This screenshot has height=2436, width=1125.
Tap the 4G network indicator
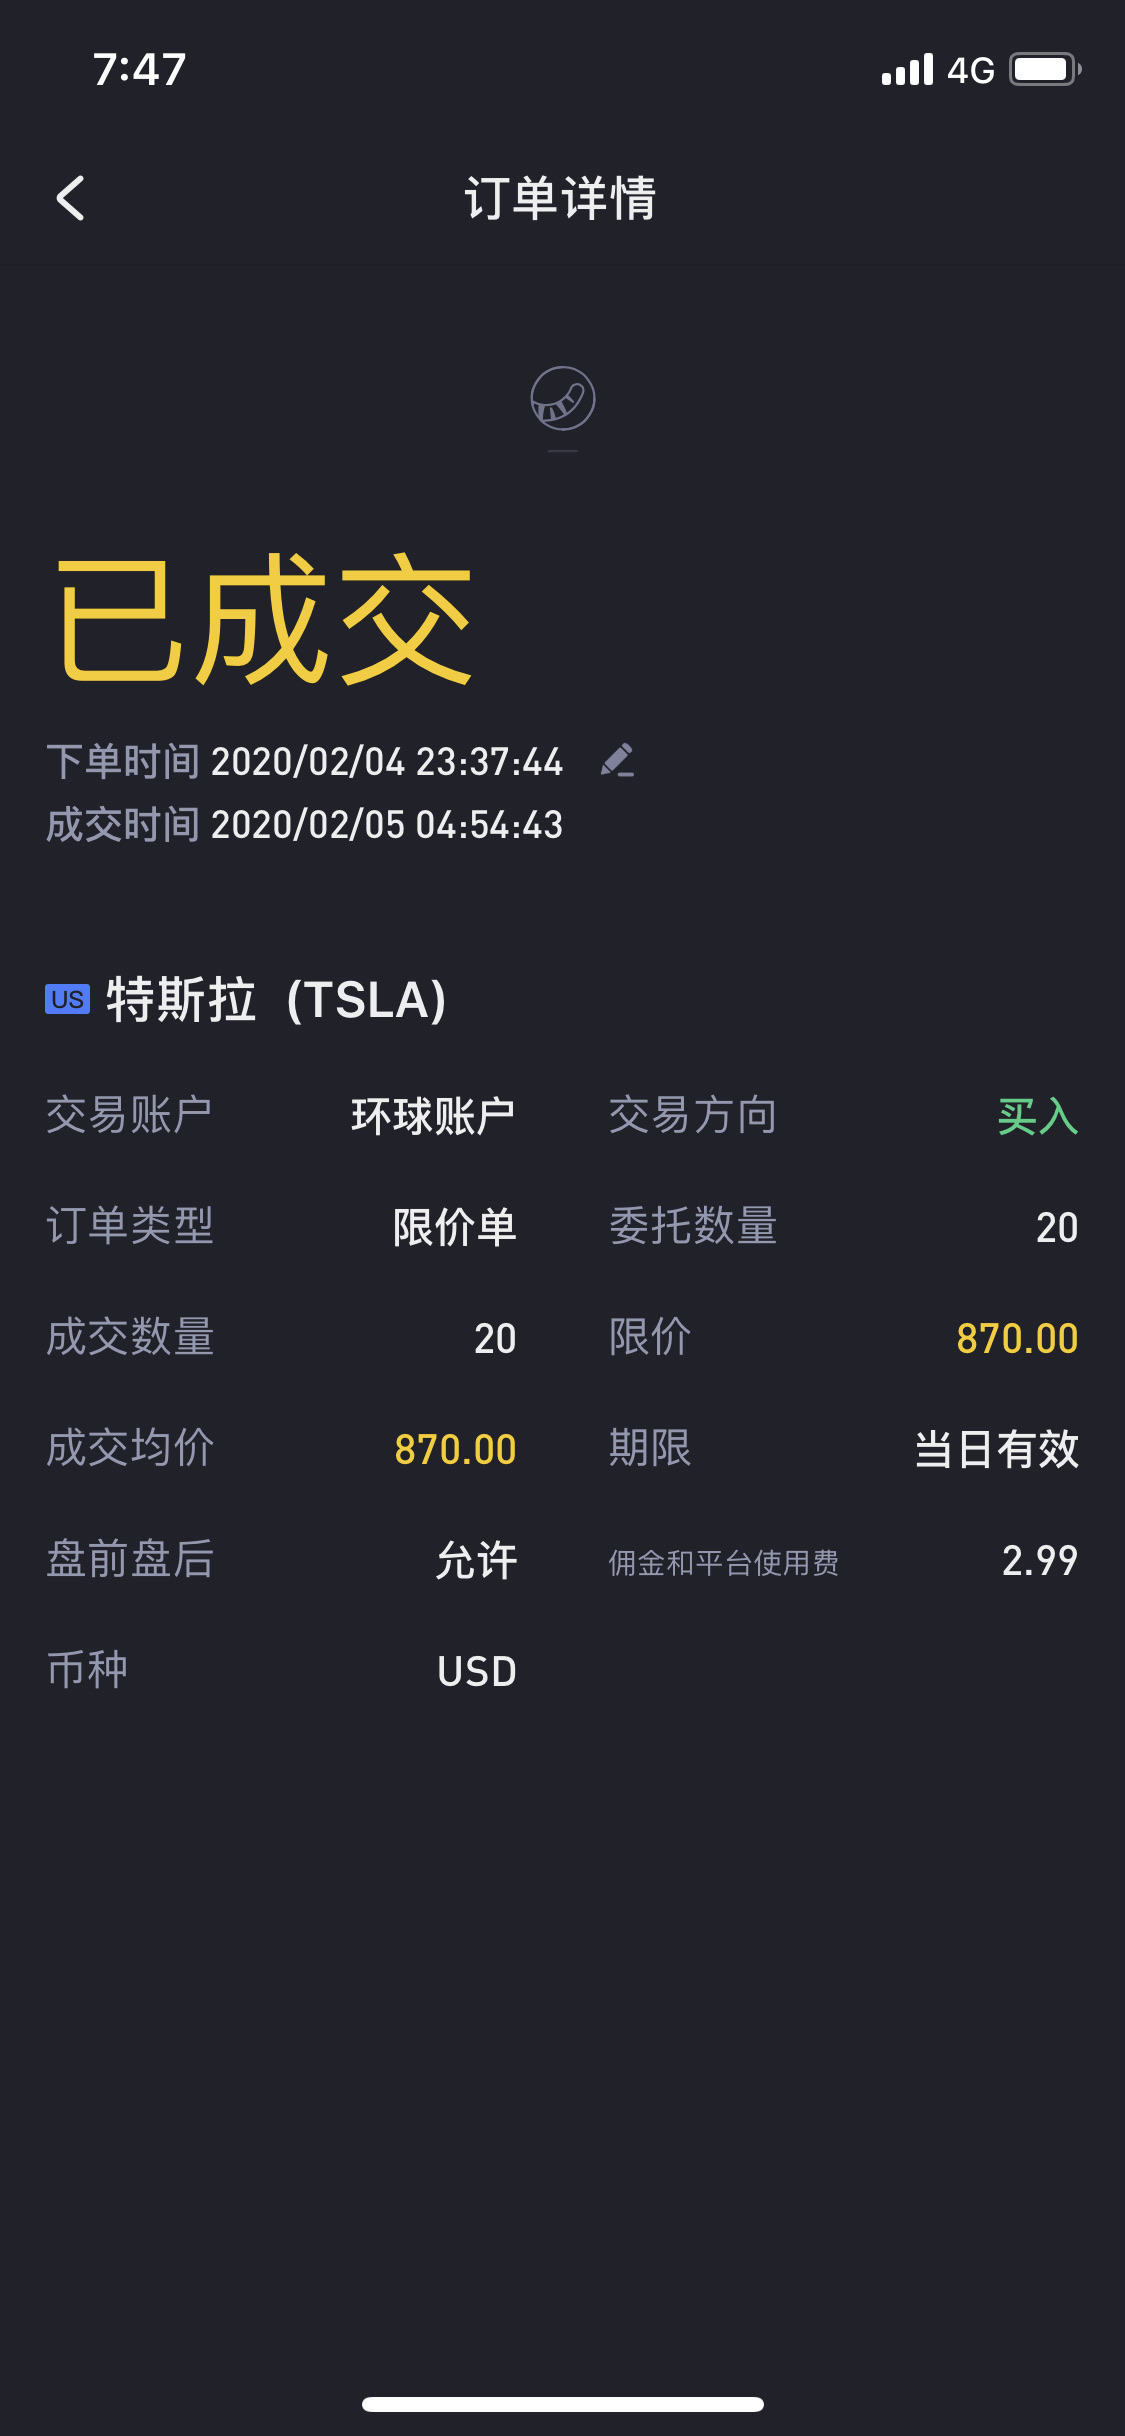click(x=970, y=70)
